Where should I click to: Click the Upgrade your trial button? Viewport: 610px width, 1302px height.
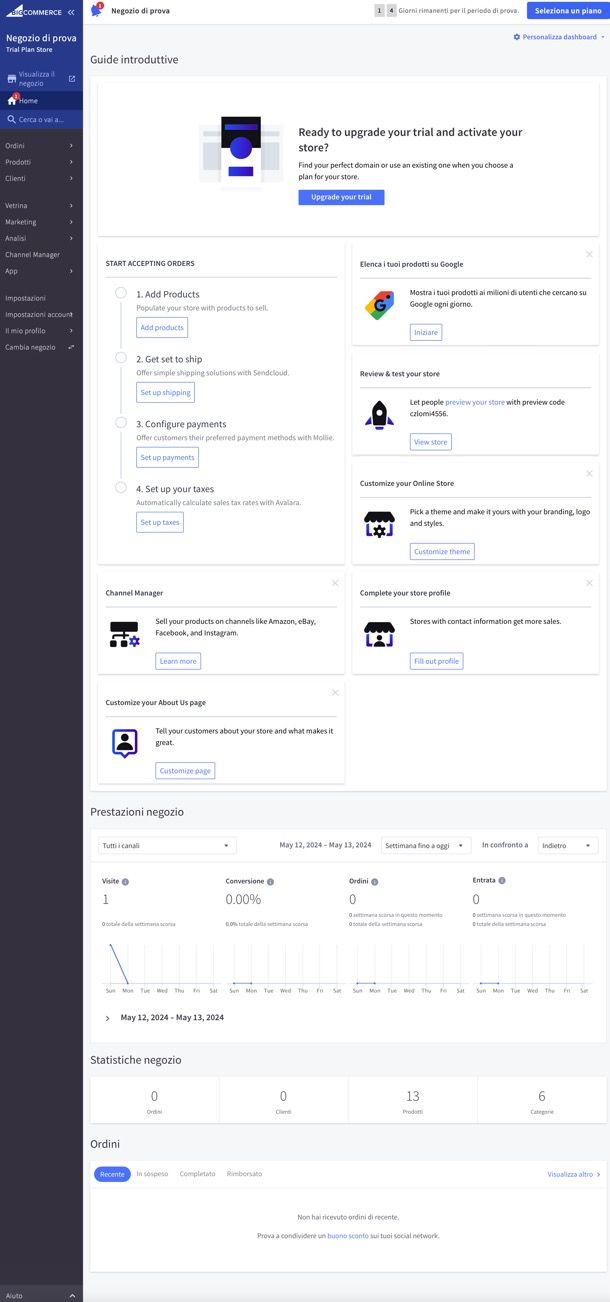(341, 197)
